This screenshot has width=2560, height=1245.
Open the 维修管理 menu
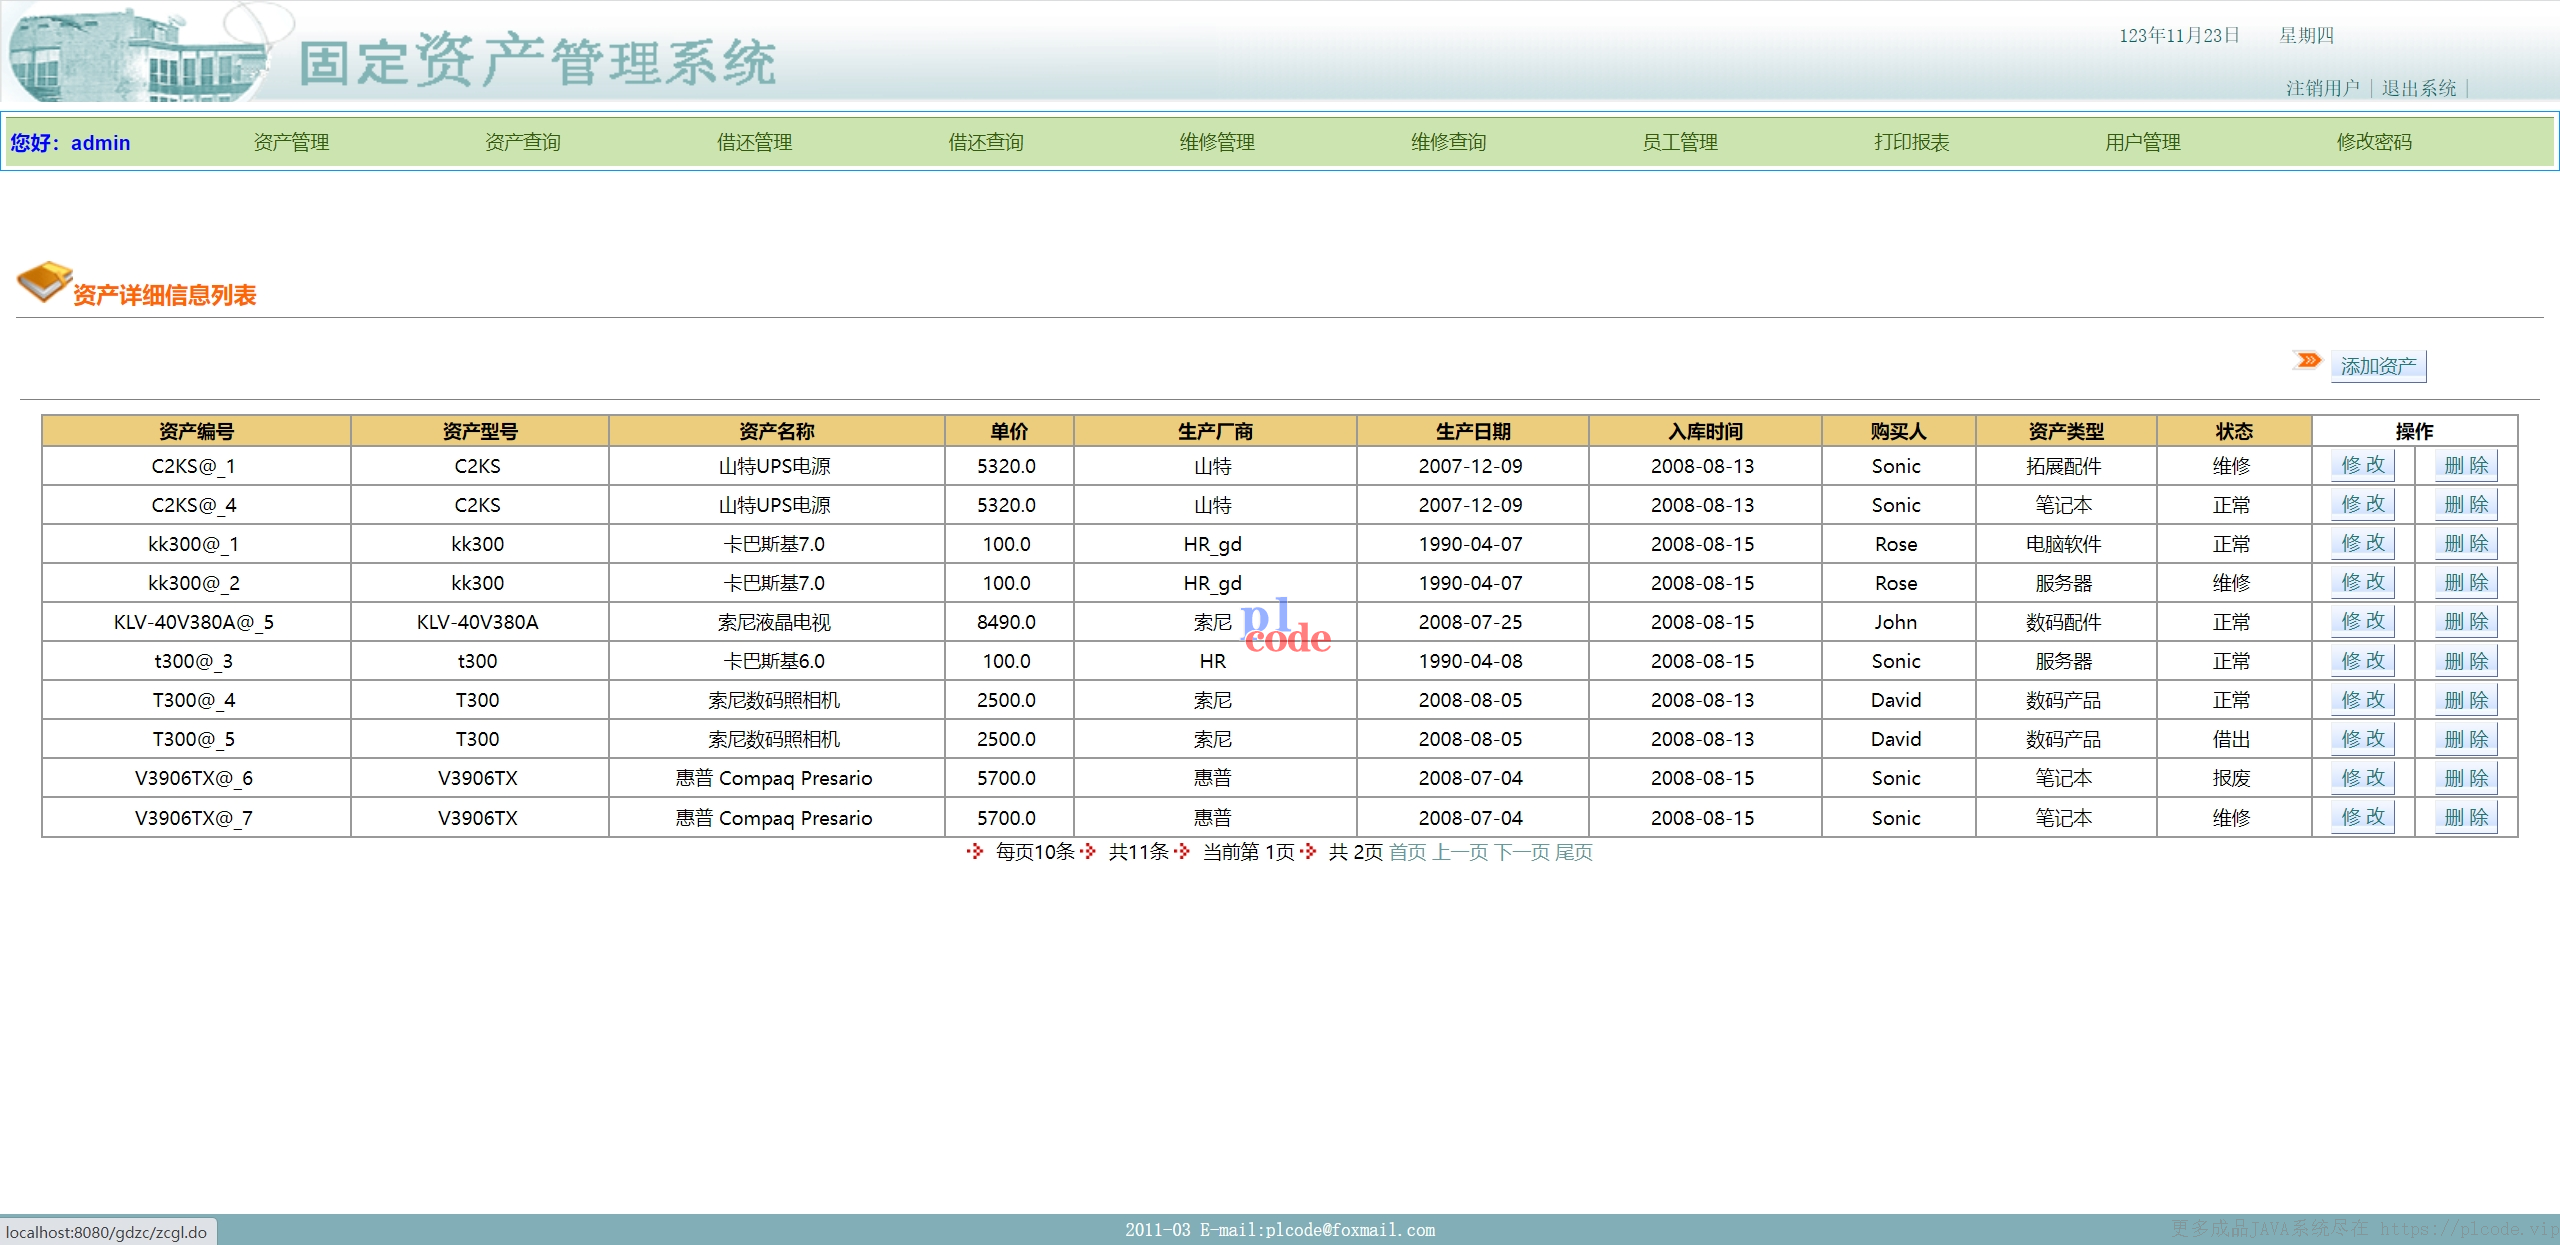[x=1217, y=142]
